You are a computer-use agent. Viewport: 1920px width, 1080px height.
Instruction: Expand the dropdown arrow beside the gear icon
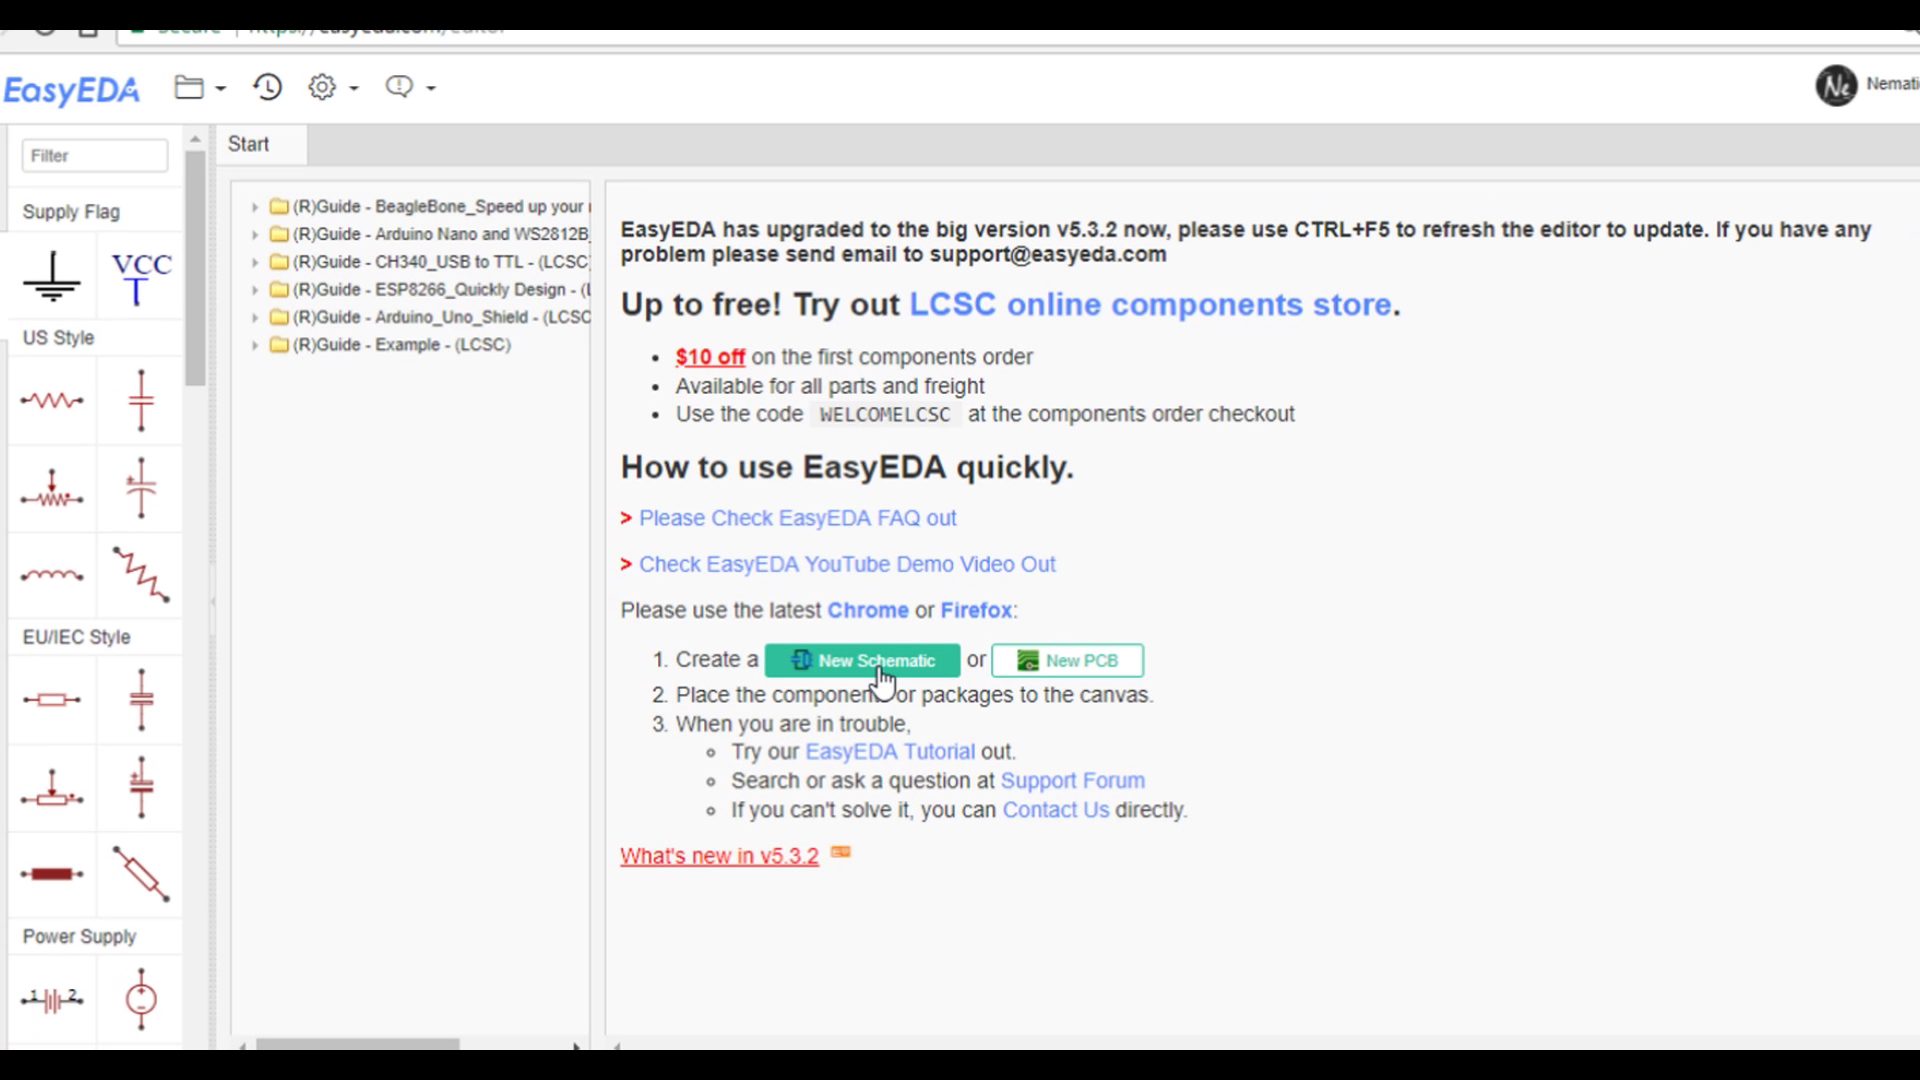click(x=354, y=89)
